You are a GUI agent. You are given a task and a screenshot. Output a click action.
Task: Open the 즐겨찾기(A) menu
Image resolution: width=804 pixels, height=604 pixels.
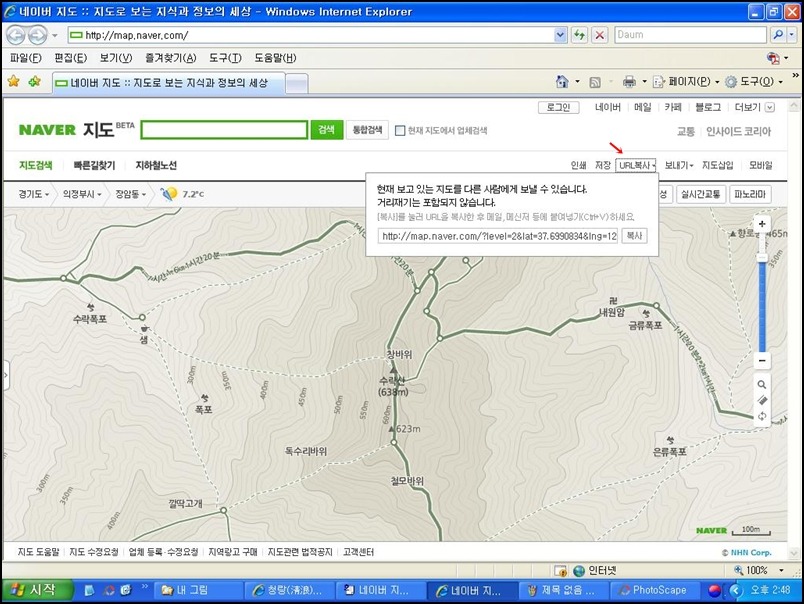point(171,58)
